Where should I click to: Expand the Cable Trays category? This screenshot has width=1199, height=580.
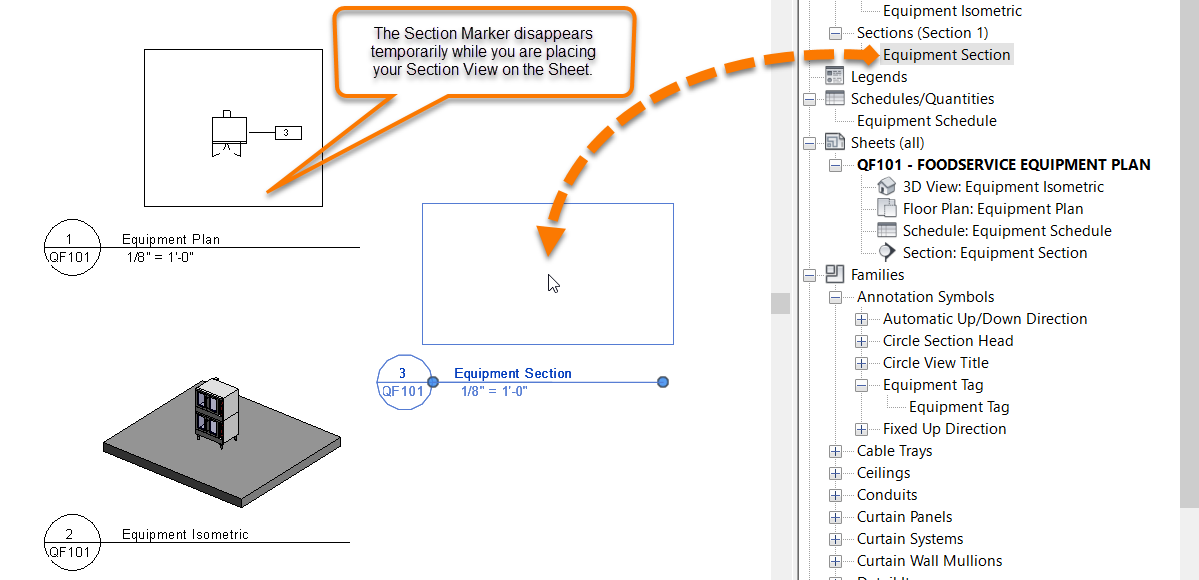pos(836,450)
